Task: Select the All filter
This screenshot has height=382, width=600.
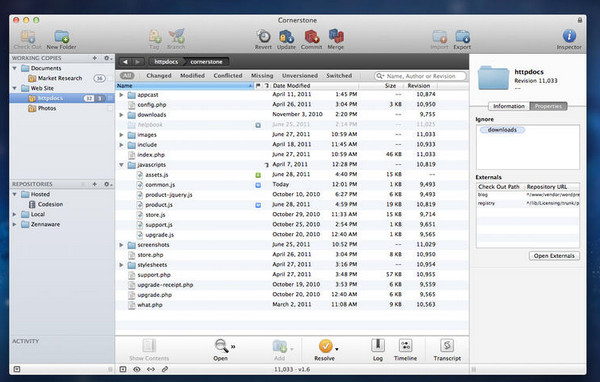Action: (x=127, y=76)
